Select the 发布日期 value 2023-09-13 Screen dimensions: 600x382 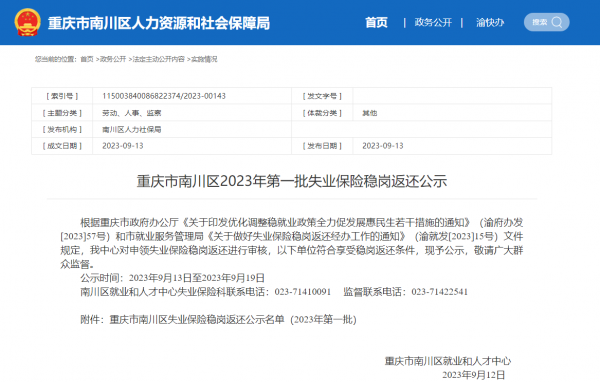383,146
